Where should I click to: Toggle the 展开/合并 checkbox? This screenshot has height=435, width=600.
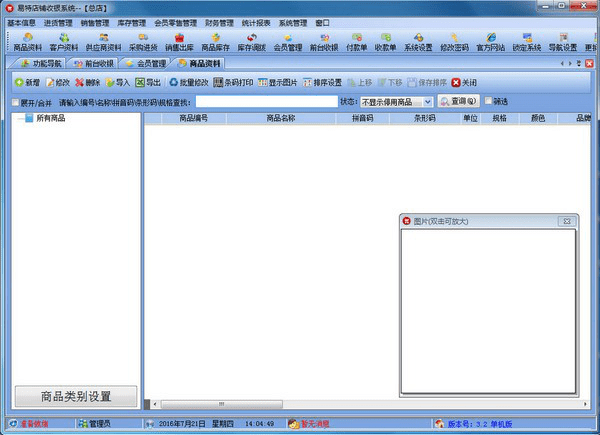coord(15,102)
